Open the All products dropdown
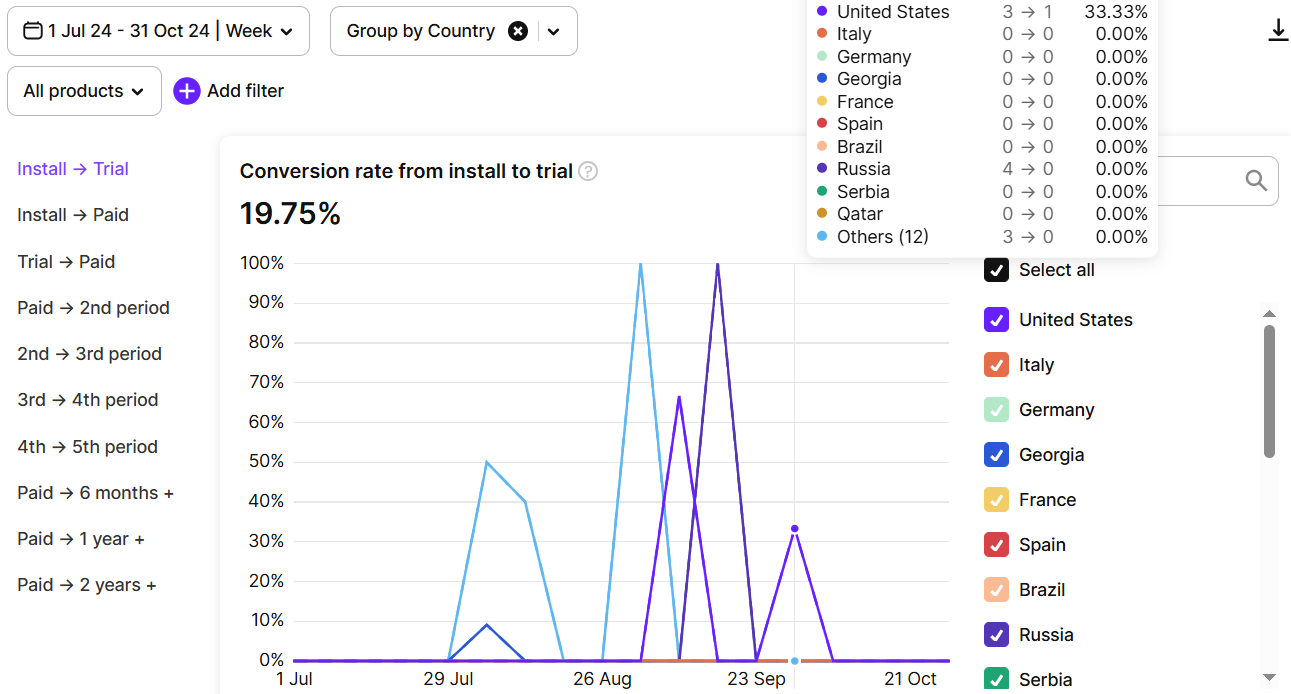The image size is (1291, 694). [84, 91]
